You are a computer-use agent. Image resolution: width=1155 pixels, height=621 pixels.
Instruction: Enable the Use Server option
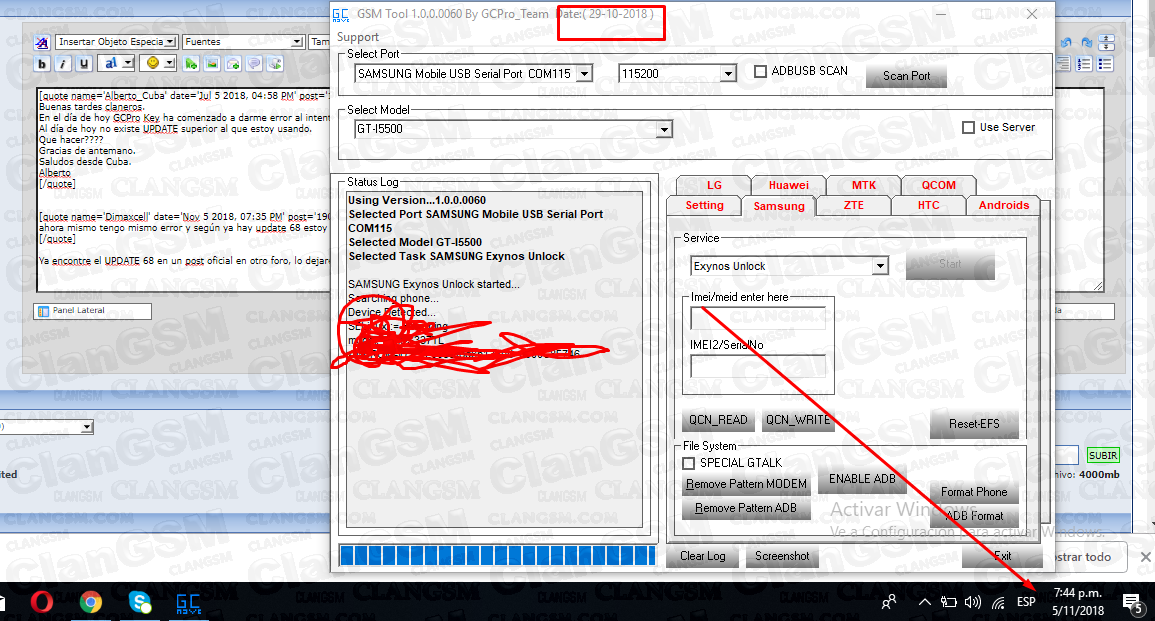point(968,126)
